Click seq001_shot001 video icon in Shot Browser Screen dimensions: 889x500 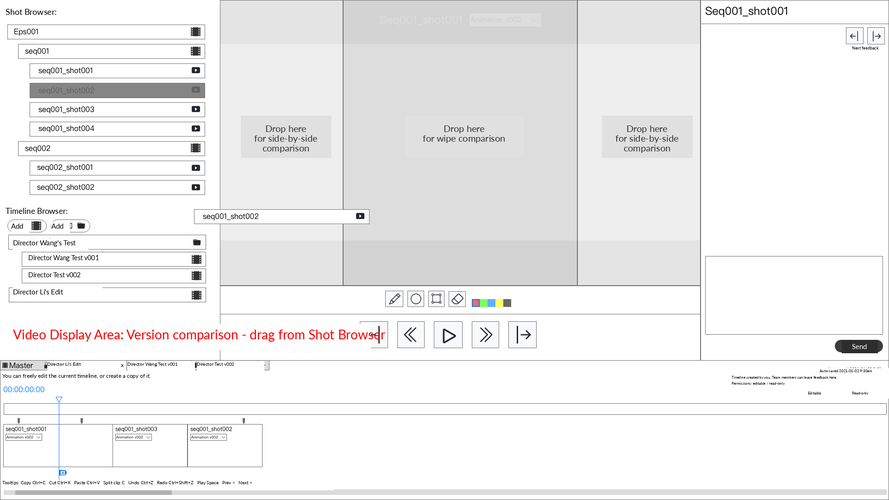tap(196, 70)
